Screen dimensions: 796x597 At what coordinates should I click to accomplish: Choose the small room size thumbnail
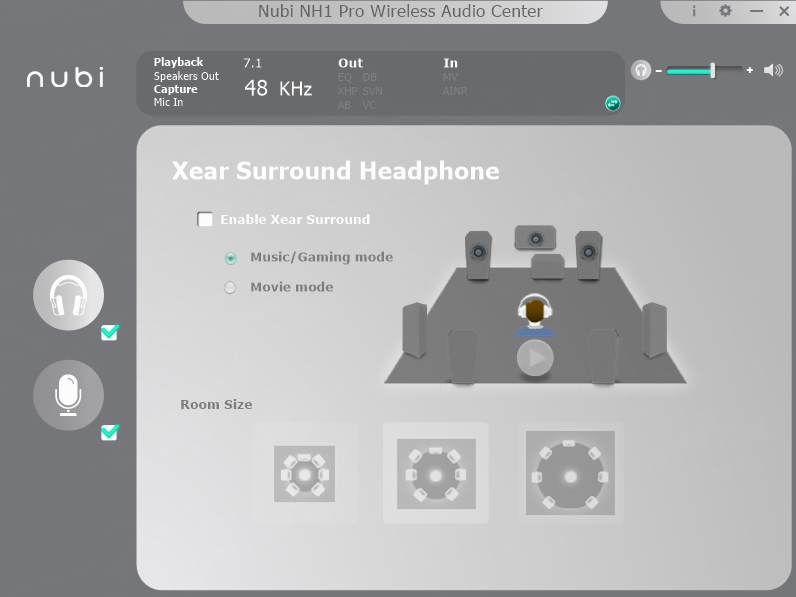coord(305,474)
